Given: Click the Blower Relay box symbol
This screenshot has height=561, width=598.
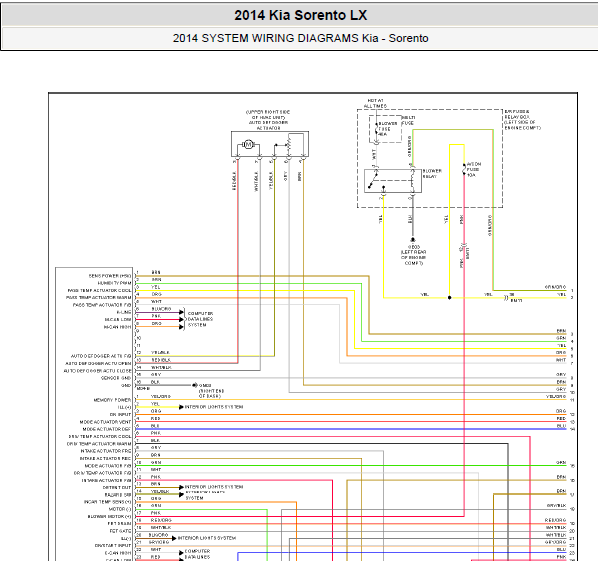Looking at the screenshot, I should pos(393,181).
